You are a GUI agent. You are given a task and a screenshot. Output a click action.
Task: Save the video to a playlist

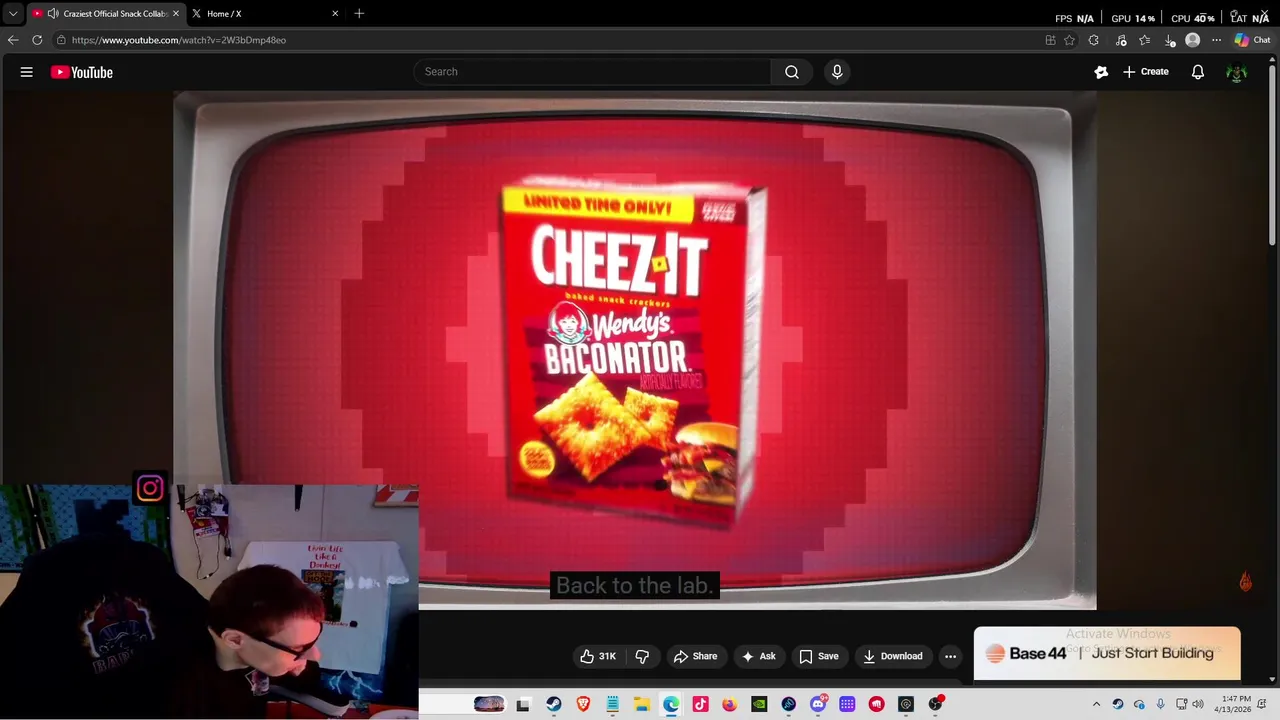click(819, 656)
